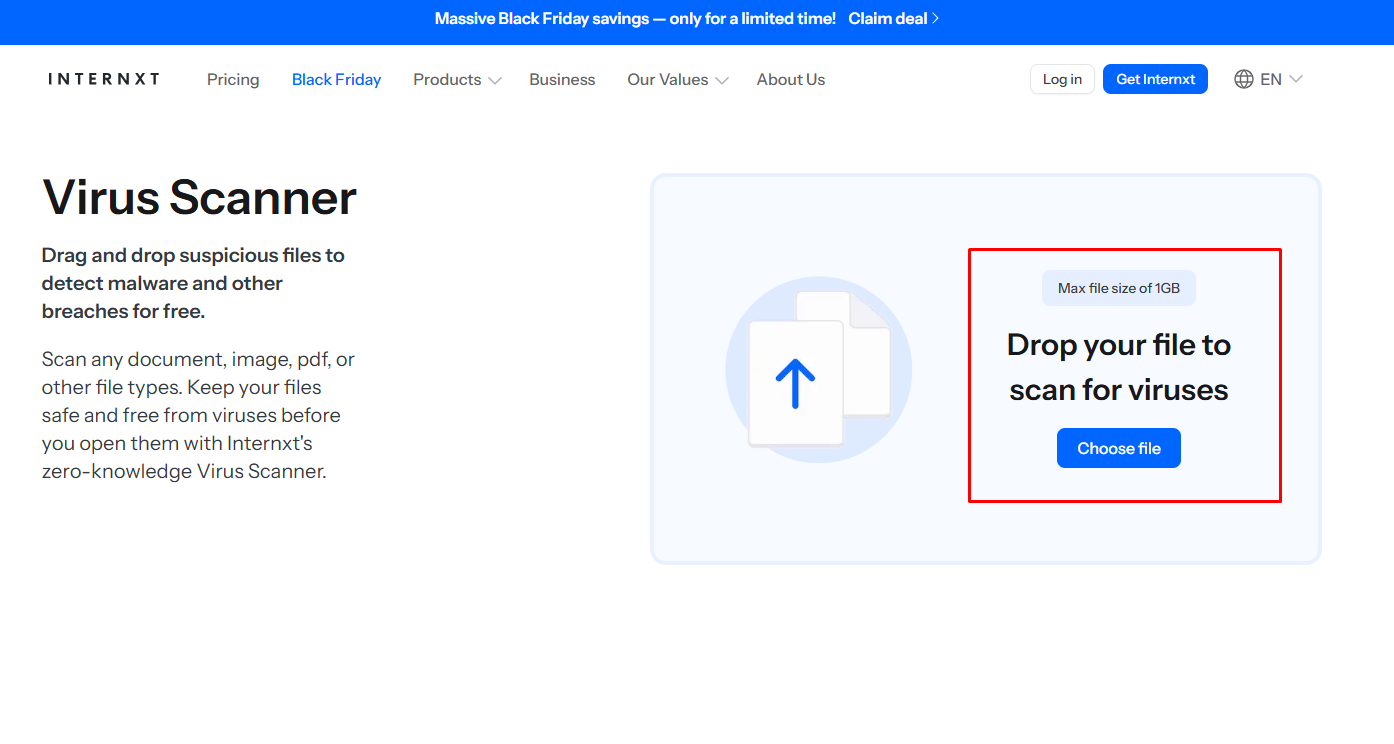Viewport: 1394px width, 744px height.
Task: Select the Pricing menu item
Action: point(232,79)
